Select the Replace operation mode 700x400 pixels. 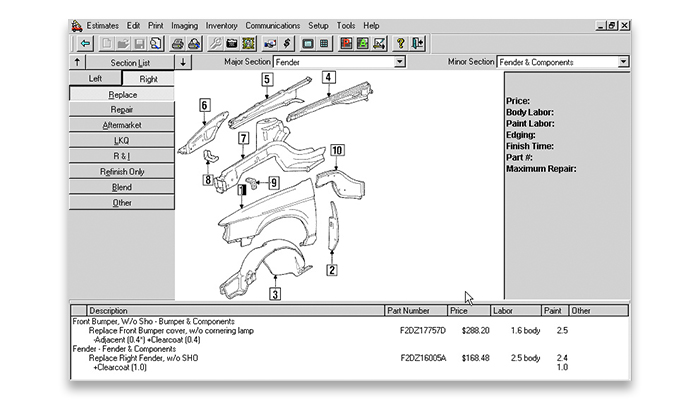click(x=122, y=94)
